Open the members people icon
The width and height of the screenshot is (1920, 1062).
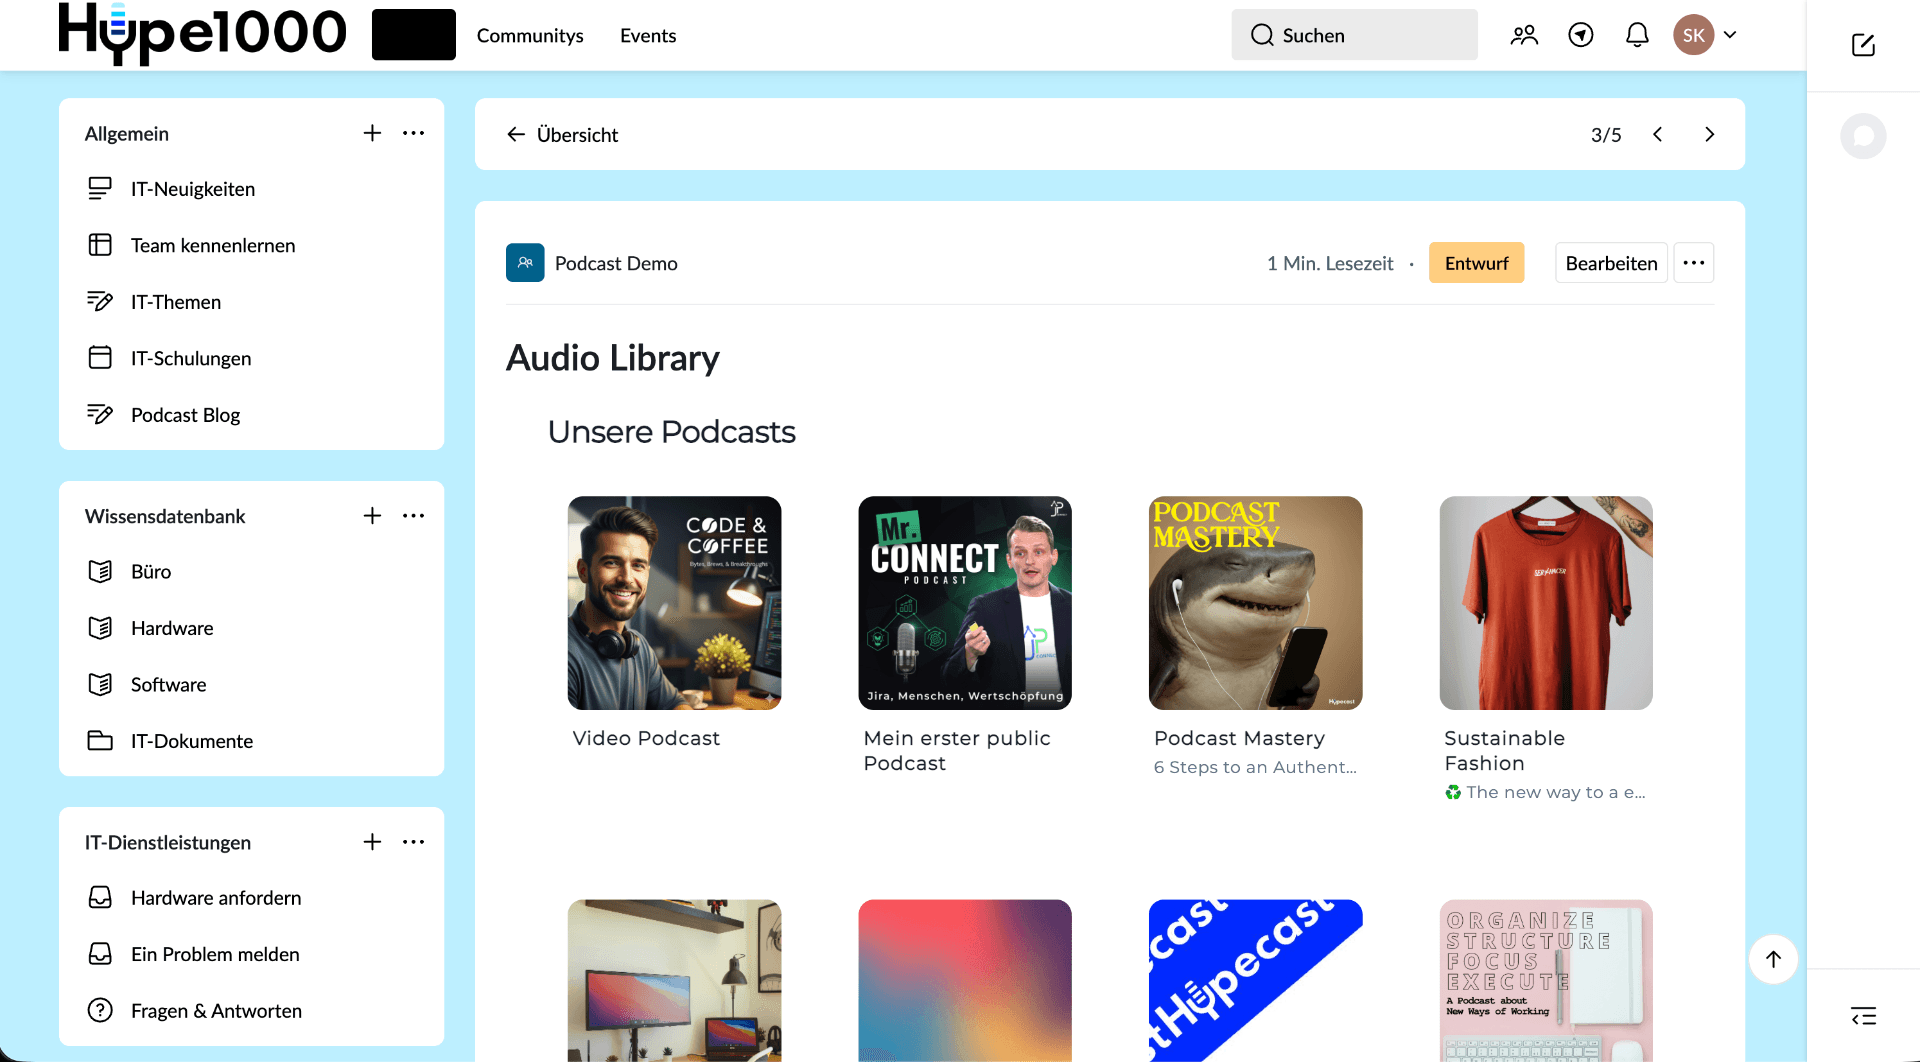[x=1524, y=35]
